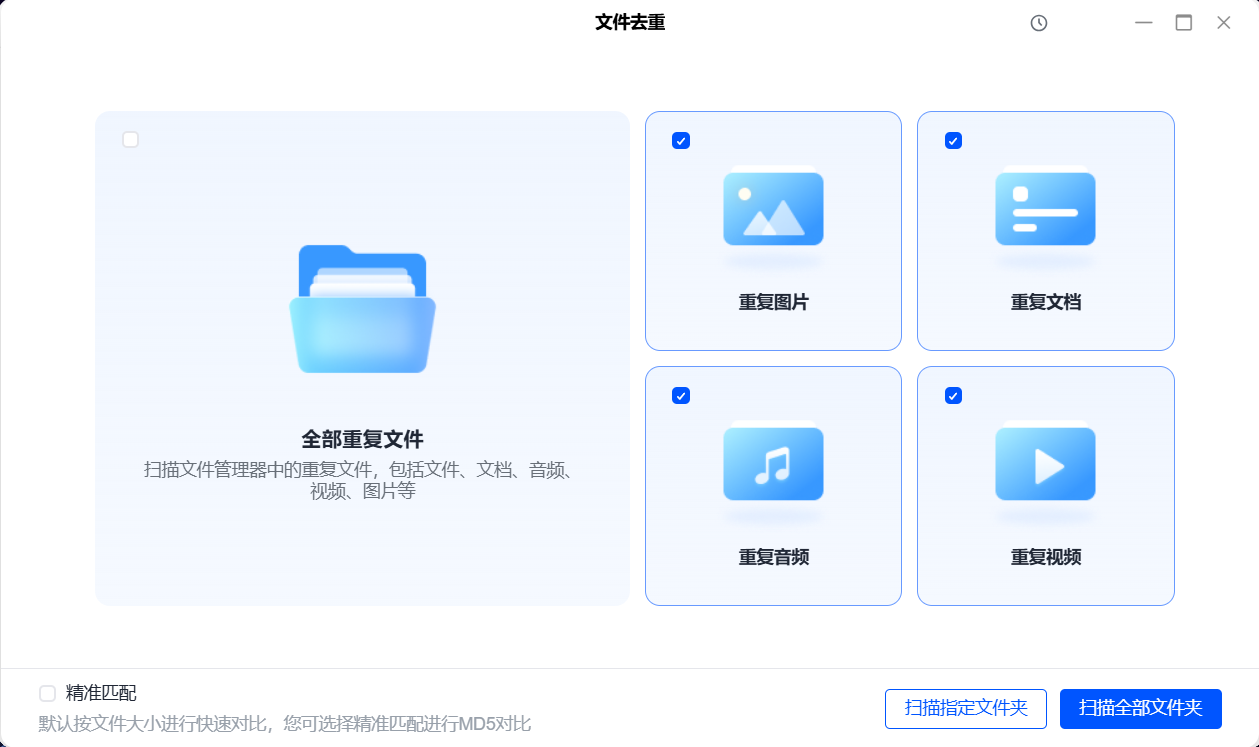Click the 扫描全部文件夹 button
Screen dimensions: 1259x747
[x=1141, y=709]
